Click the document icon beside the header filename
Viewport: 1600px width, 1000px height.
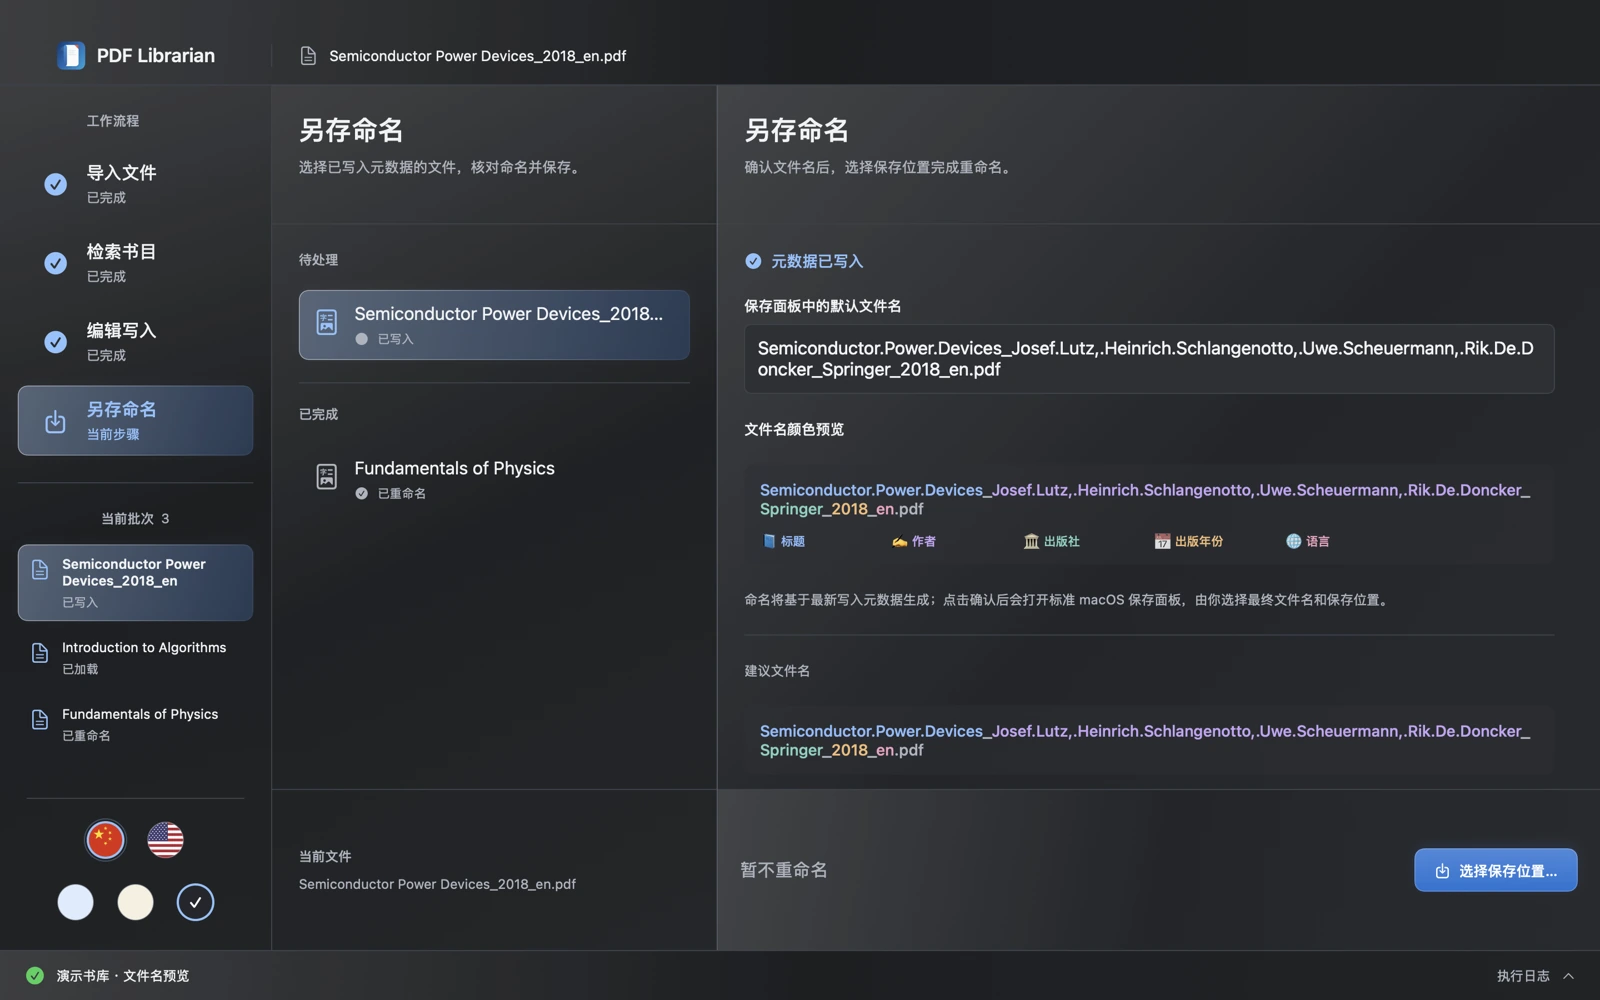(308, 56)
